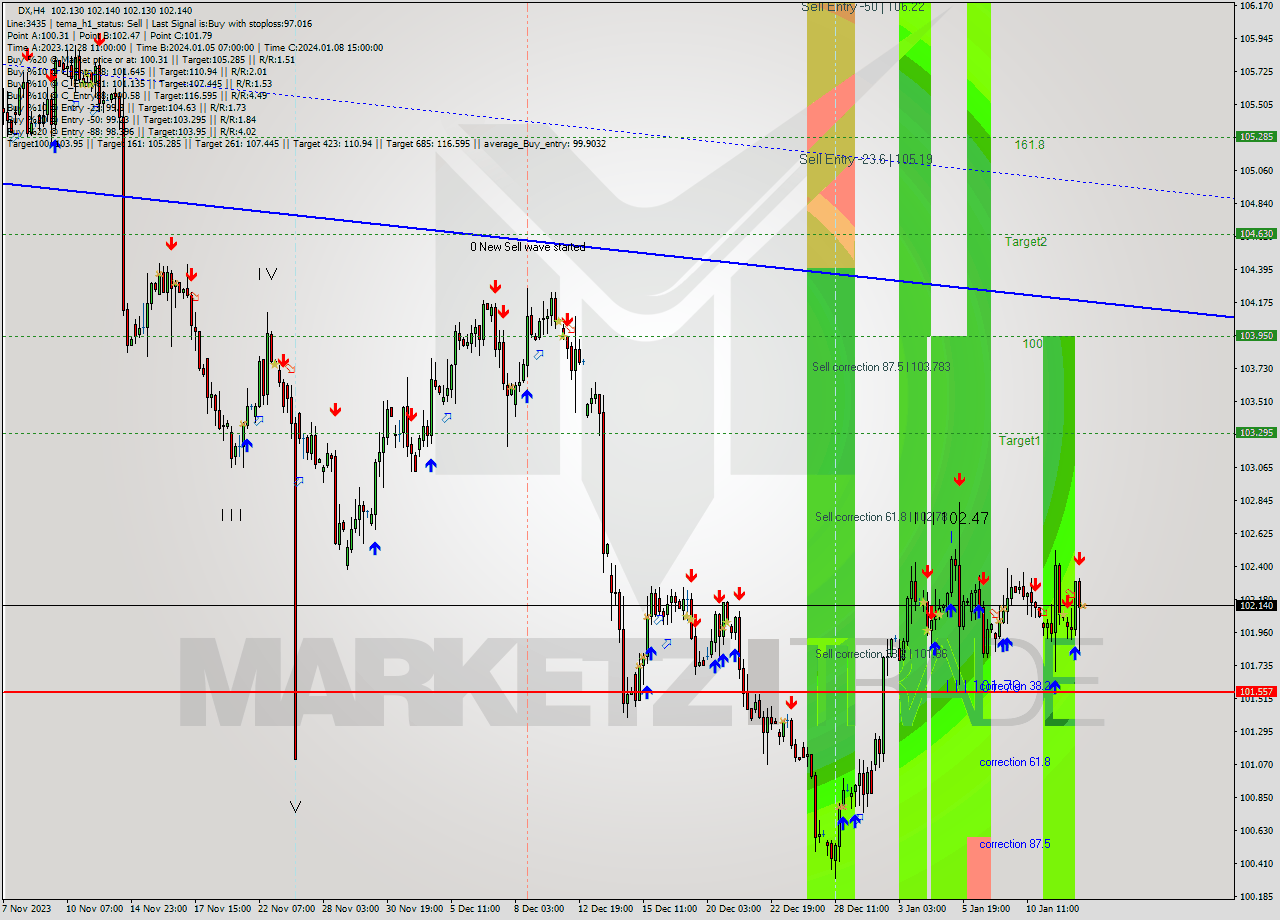Click the '22 Nov 07:00' time label
The image size is (1280, 920).
coord(287,909)
